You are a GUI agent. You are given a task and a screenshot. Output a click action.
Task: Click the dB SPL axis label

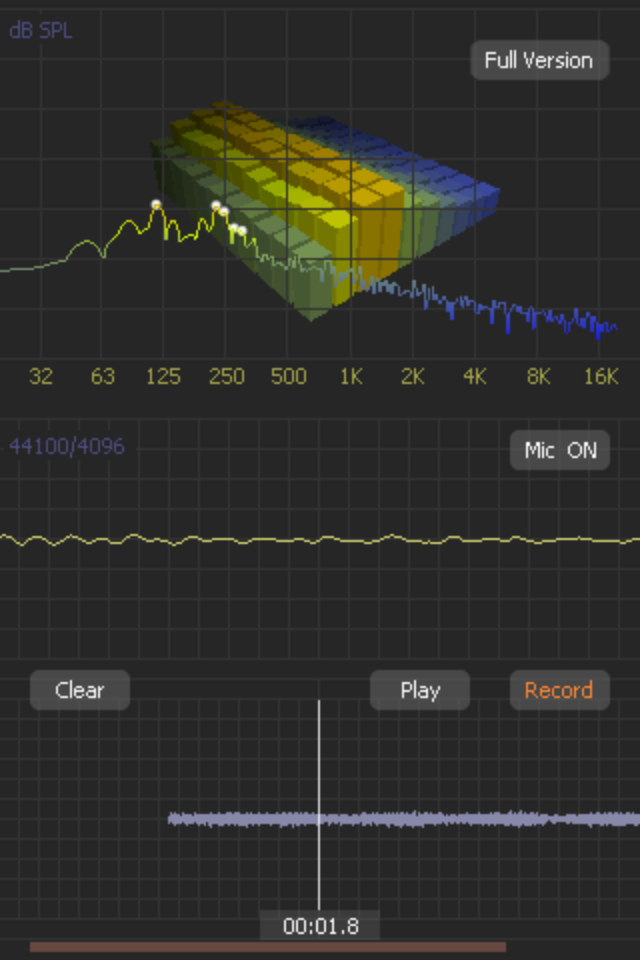tap(41, 31)
